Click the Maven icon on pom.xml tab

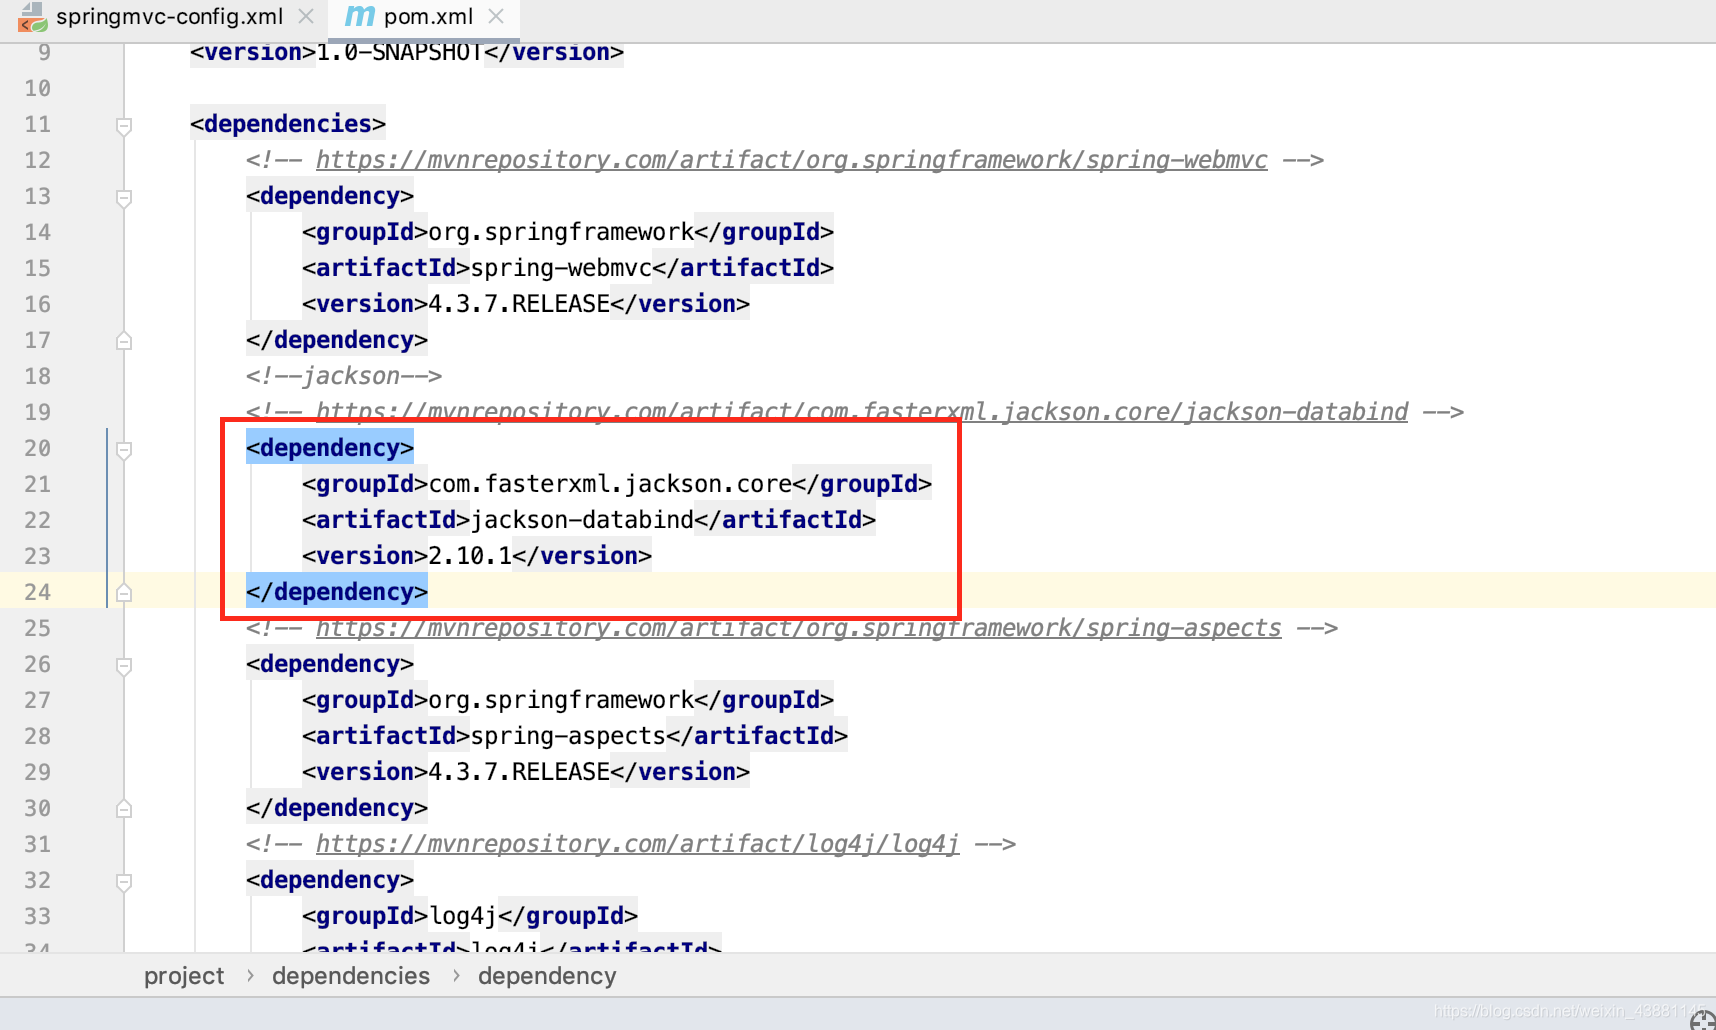pos(359,17)
